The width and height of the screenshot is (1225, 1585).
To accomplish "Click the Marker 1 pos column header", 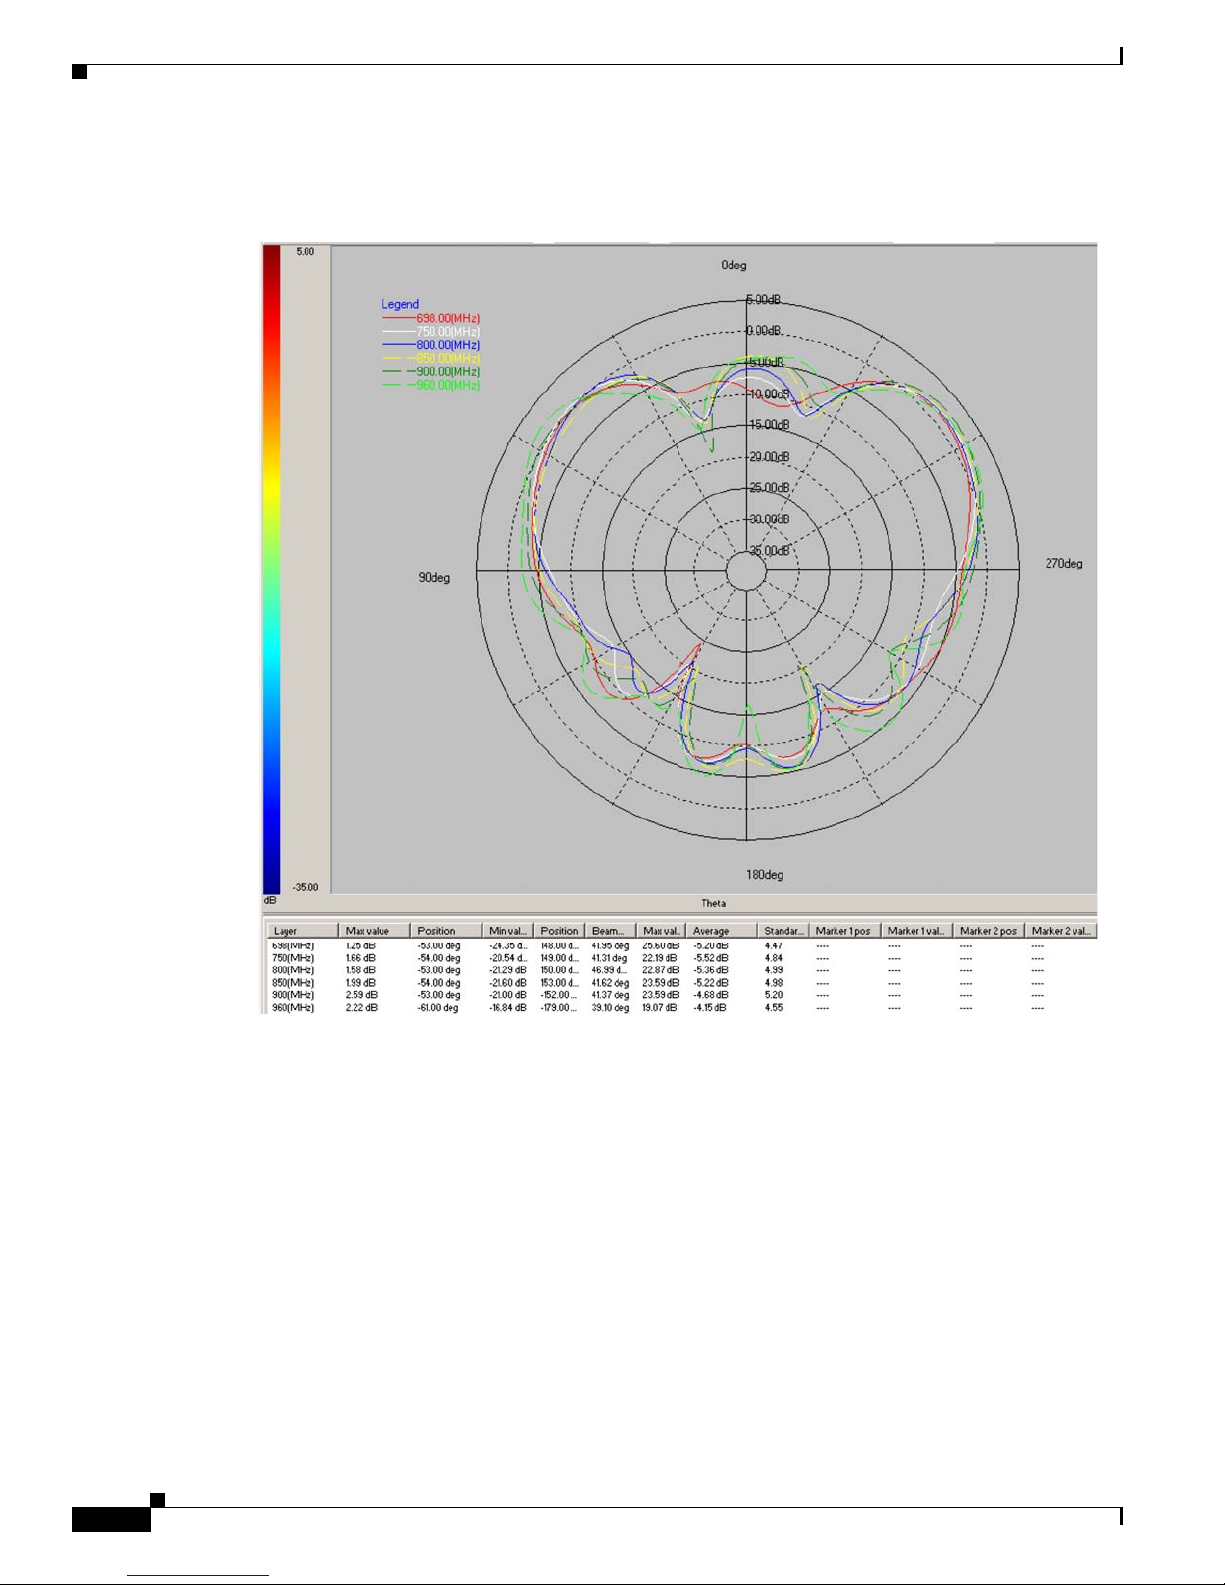I will point(843,931).
